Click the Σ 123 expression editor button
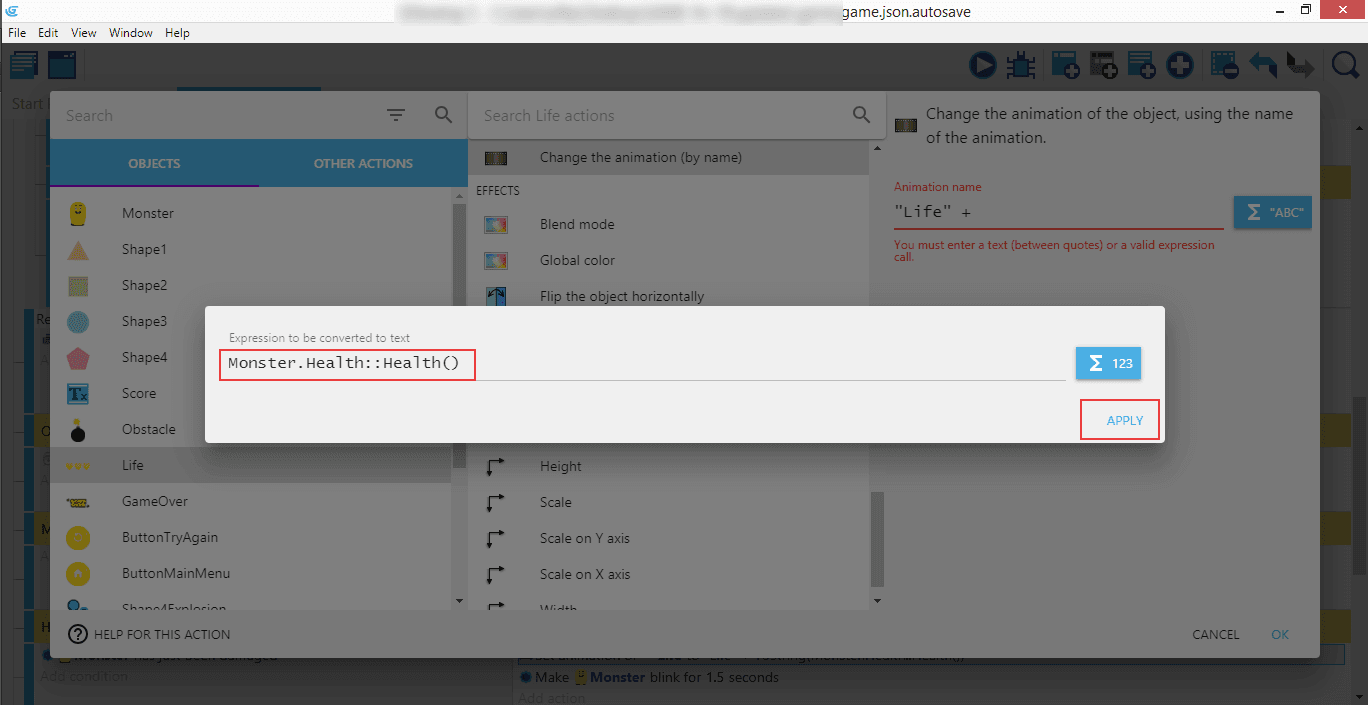1368x705 pixels. pos(1108,363)
